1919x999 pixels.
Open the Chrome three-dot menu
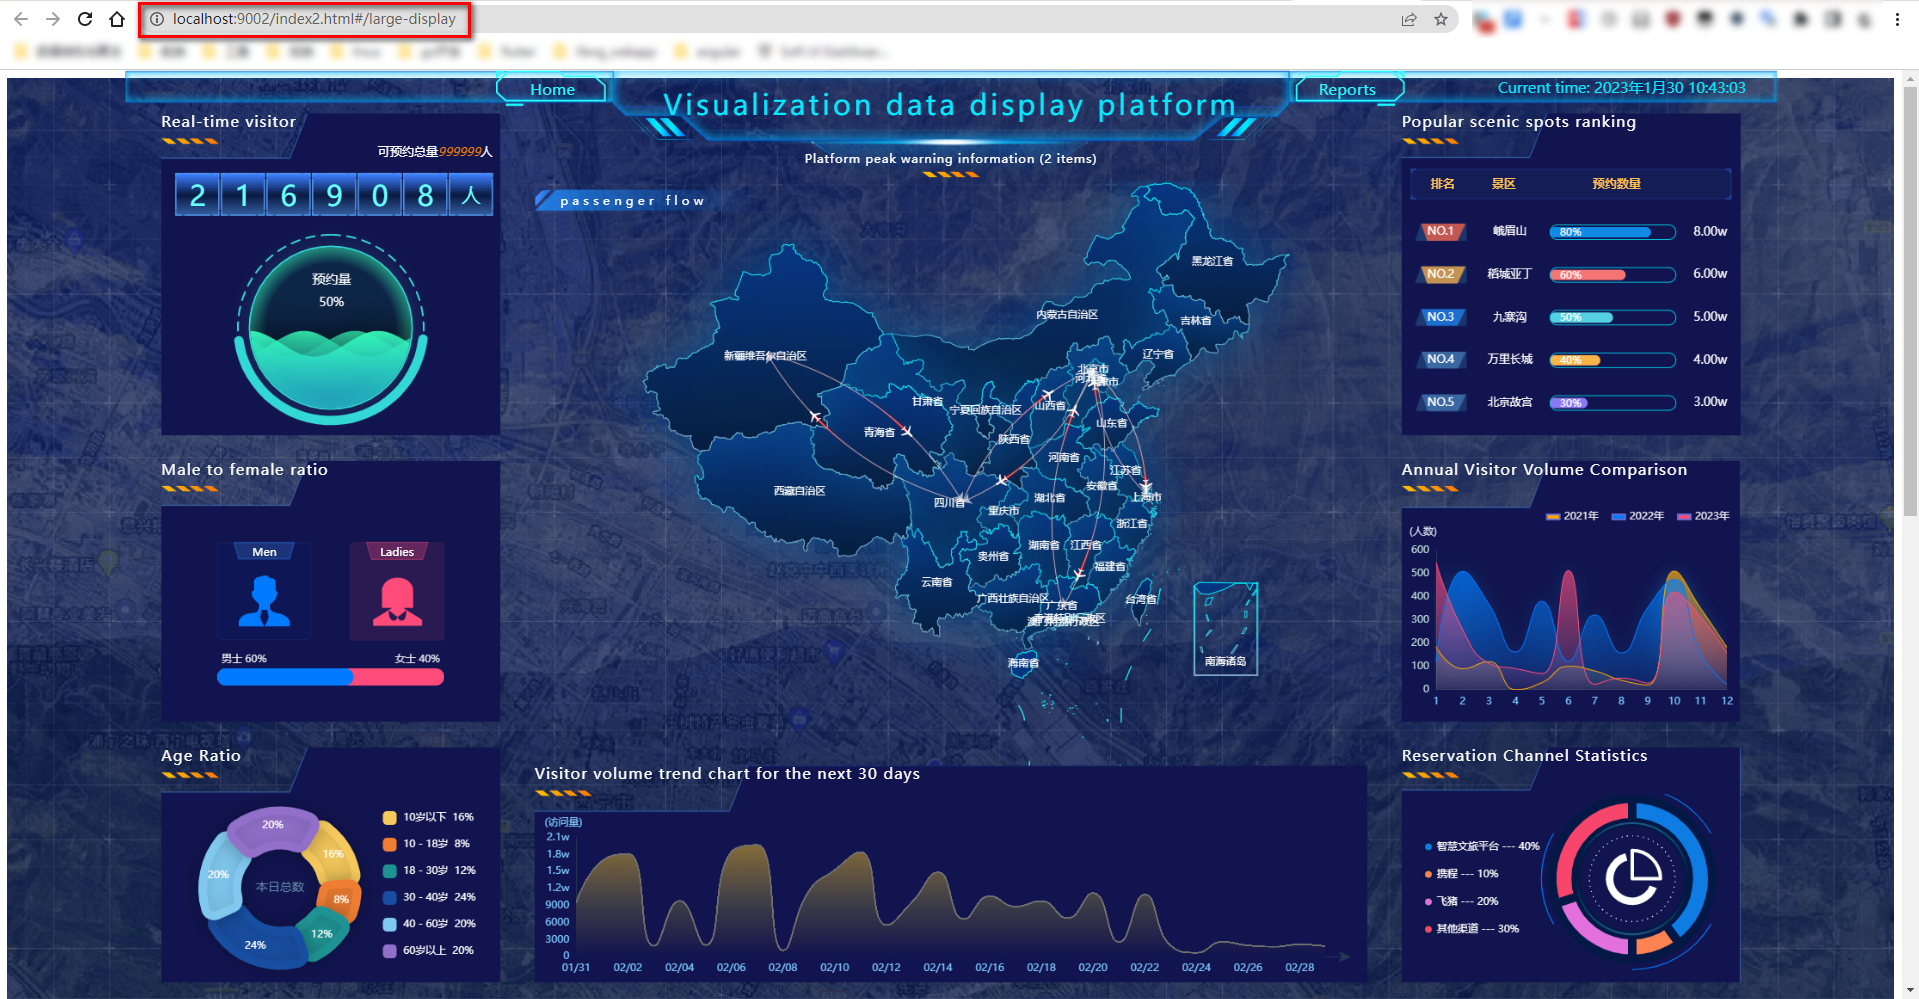1897,19
